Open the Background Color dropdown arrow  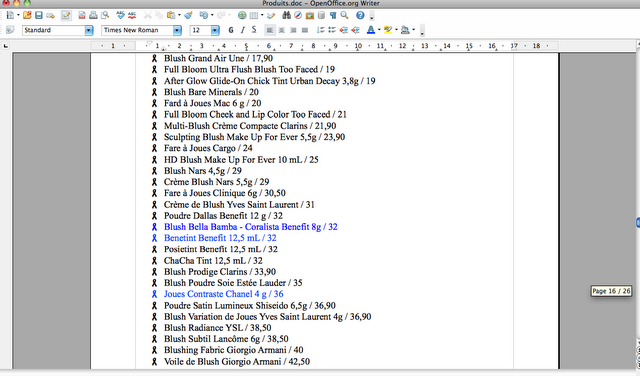413,30
